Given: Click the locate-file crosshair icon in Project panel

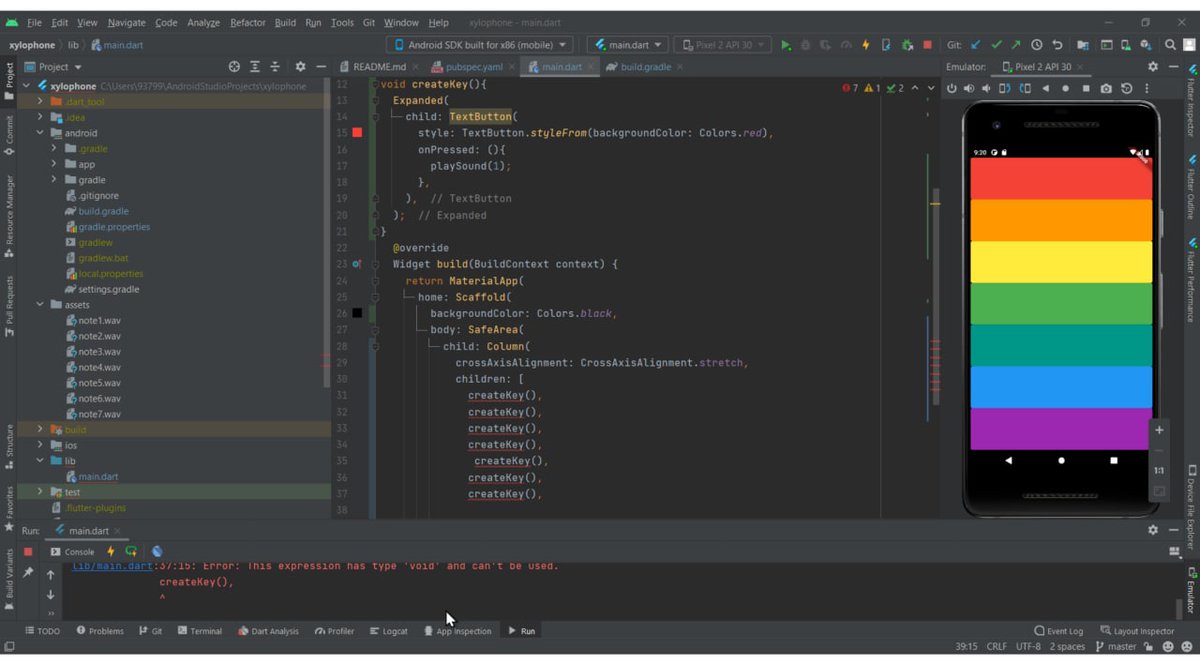Looking at the screenshot, I should pos(234,67).
